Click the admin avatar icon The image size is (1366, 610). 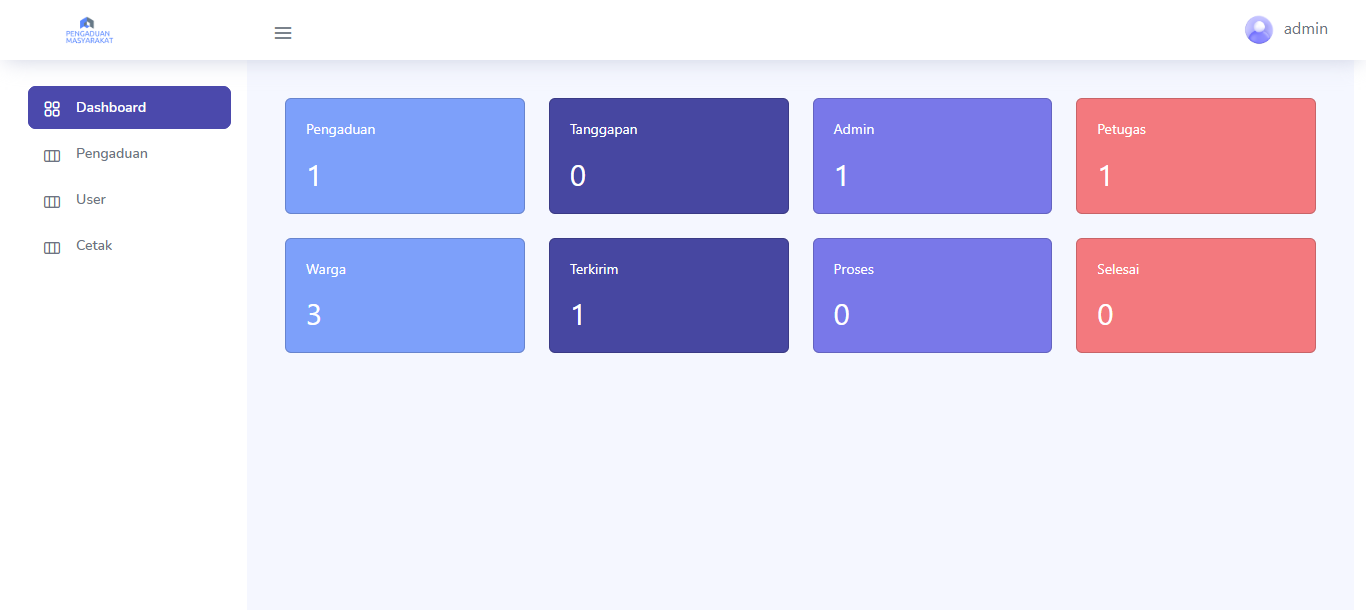[x=1258, y=30]
